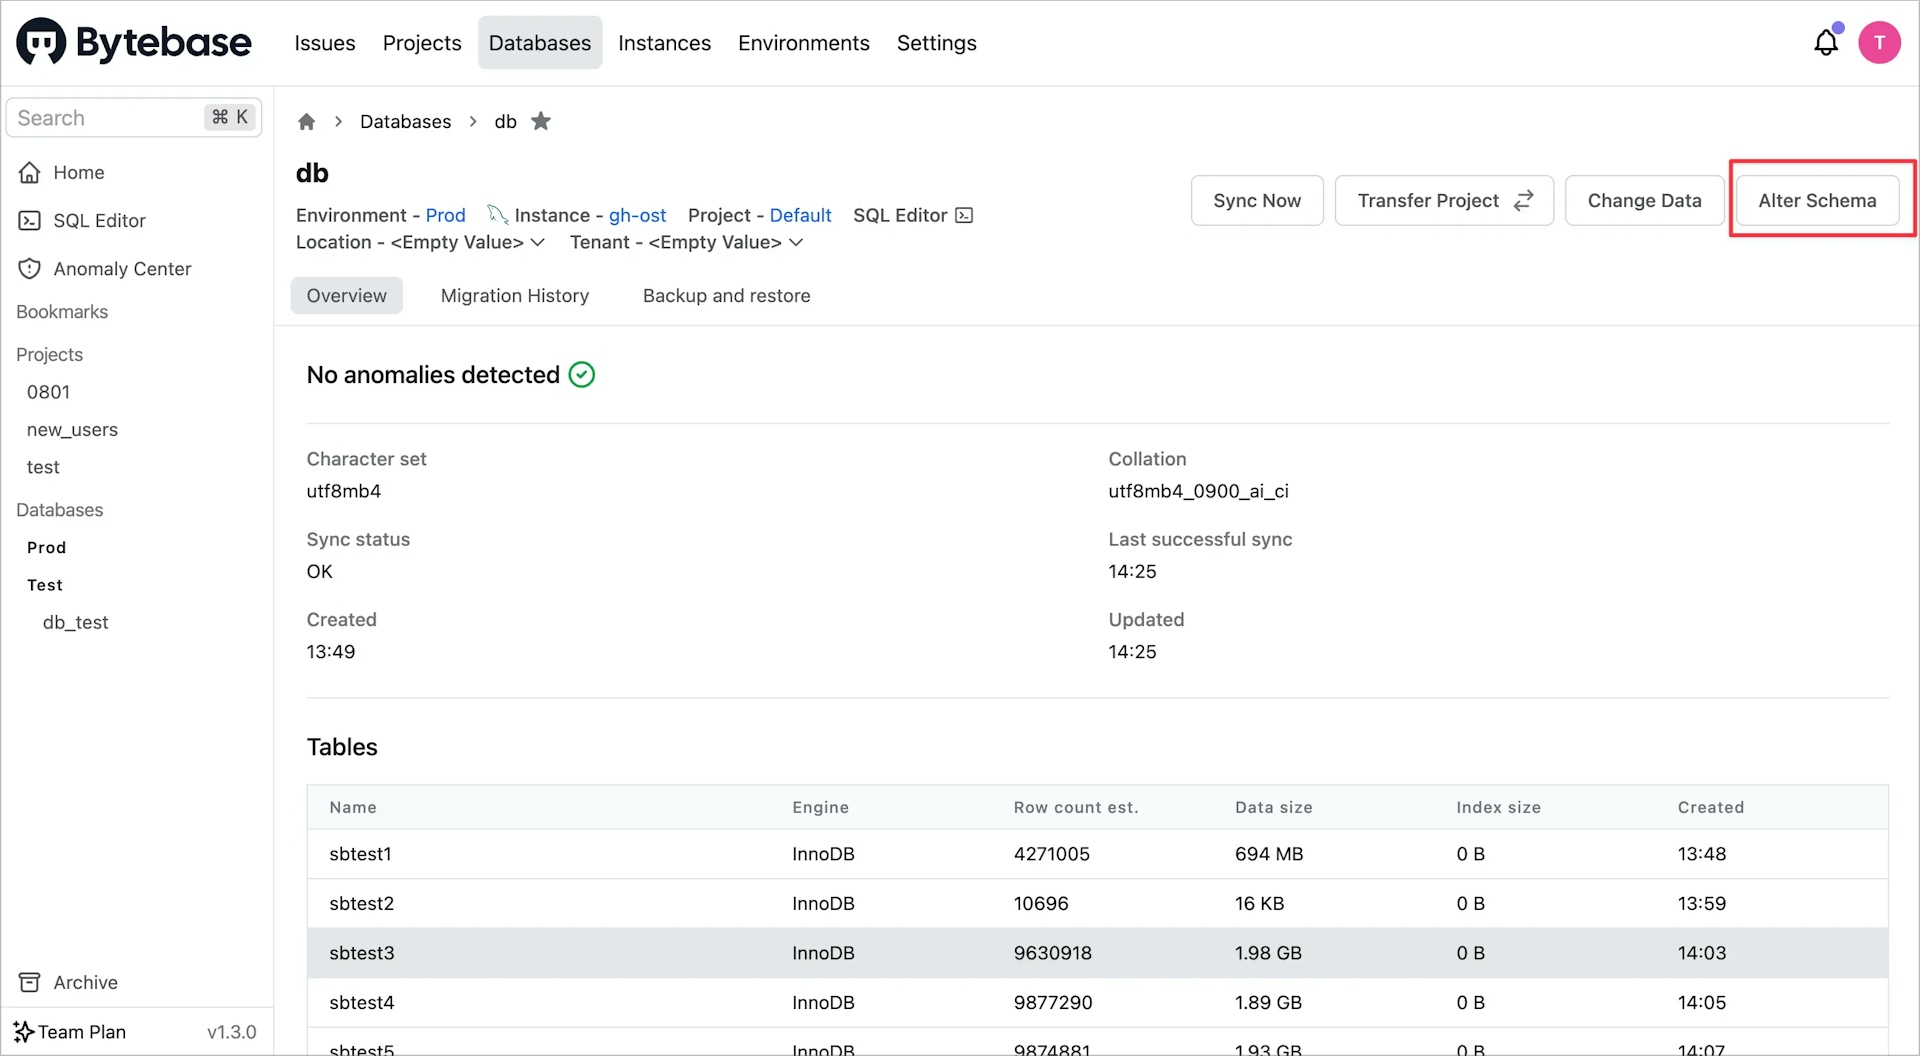Click the Row count est. column header
The width and height of the screenshot is (1920, 1056).
pos(1076,807)
